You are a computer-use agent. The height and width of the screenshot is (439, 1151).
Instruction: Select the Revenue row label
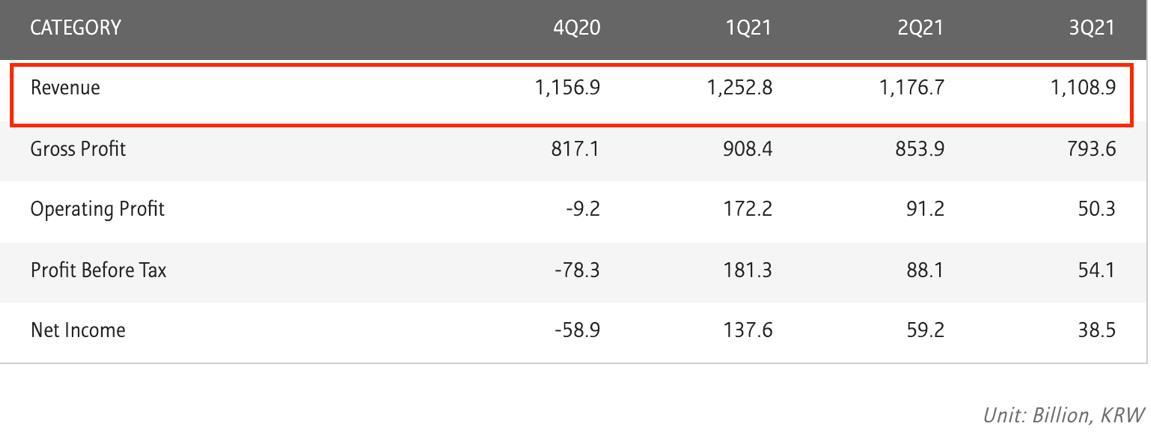click(x=66, y=88)
